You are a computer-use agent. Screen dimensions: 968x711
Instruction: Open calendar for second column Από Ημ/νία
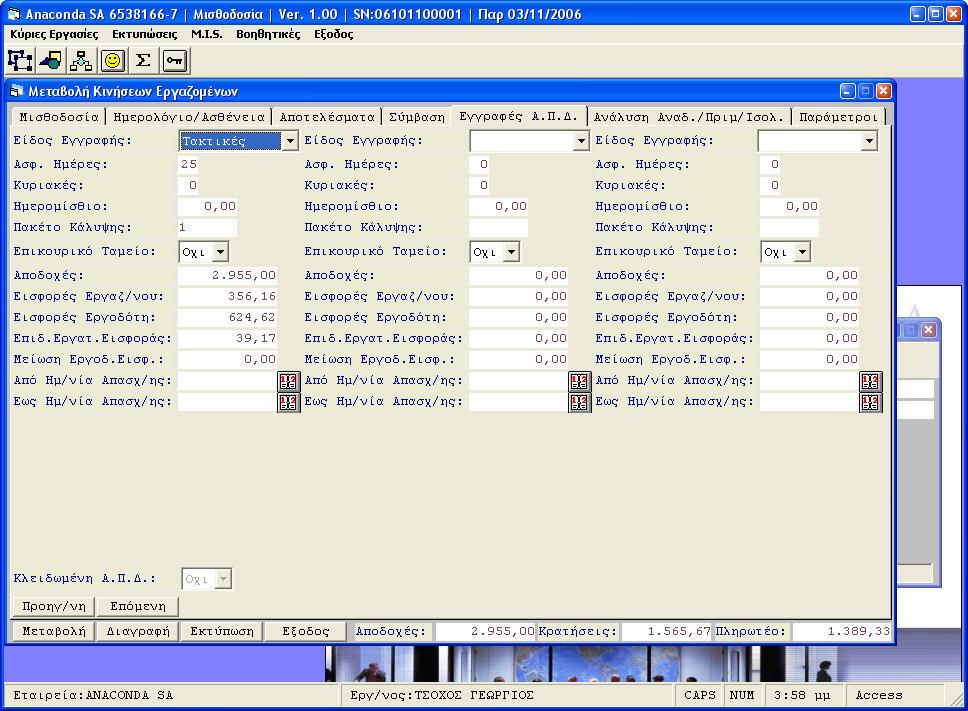[579, 381]
